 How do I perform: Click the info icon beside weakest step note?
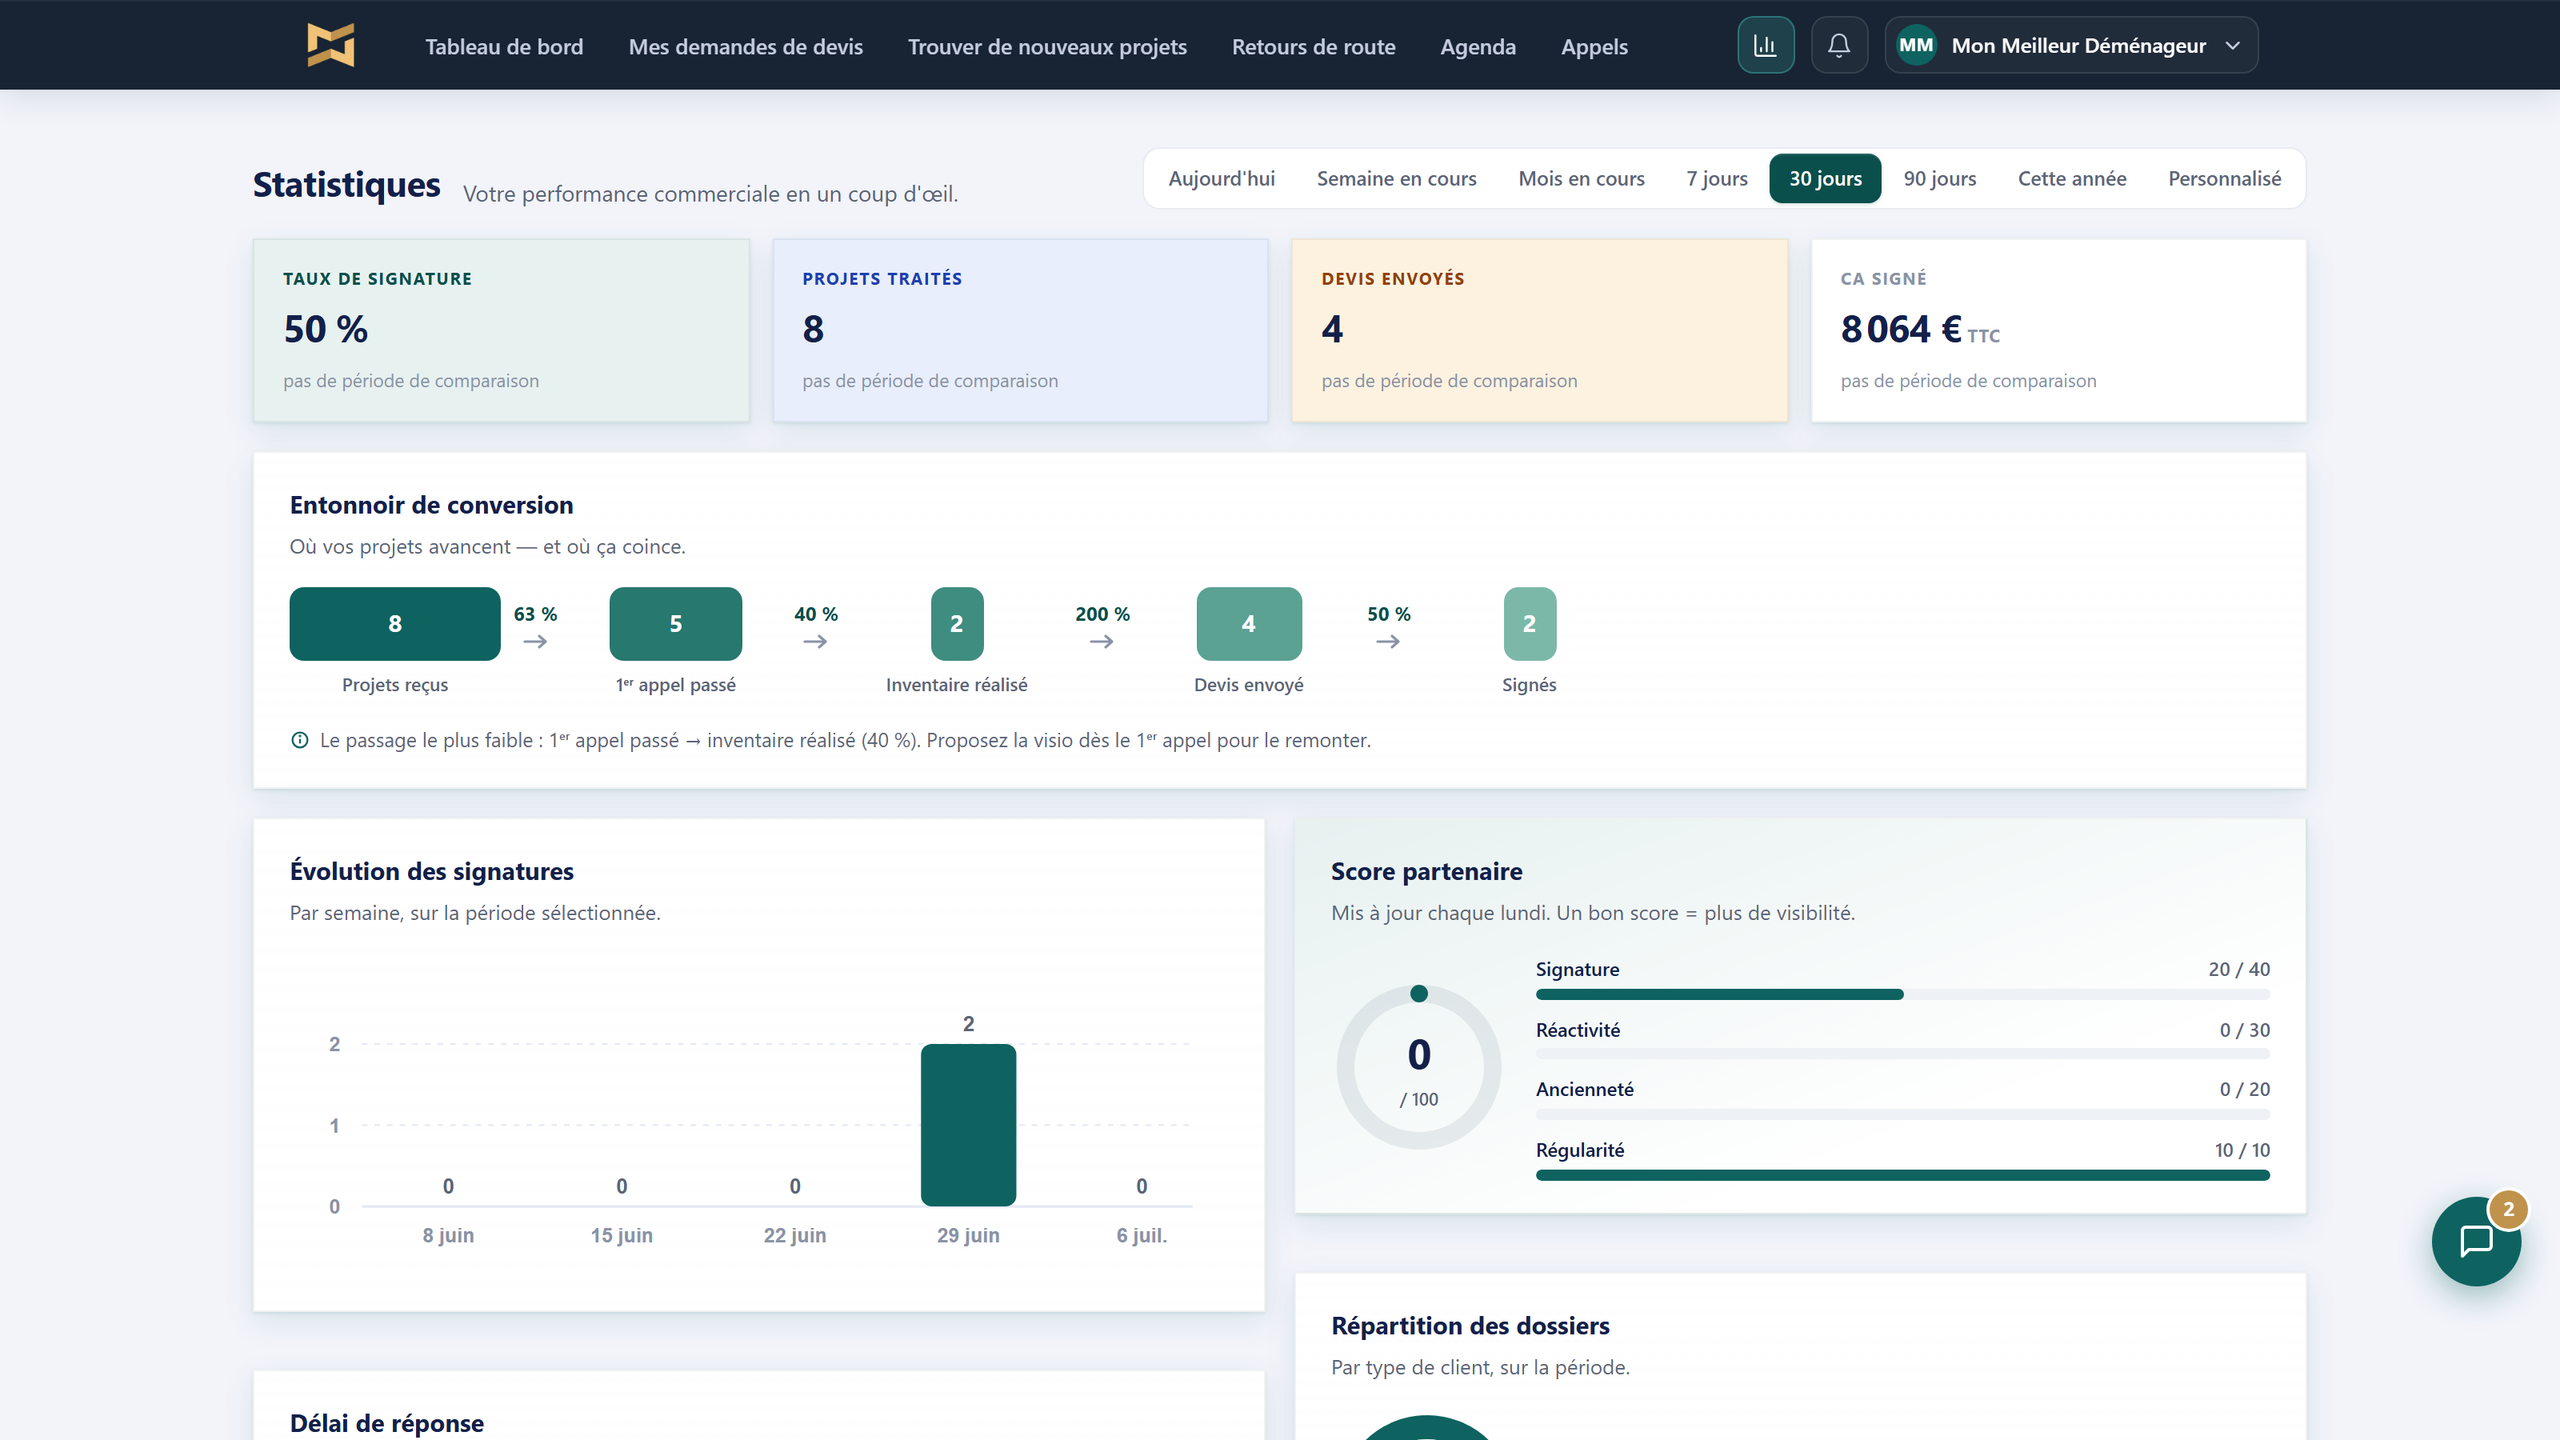click(299, 740)
